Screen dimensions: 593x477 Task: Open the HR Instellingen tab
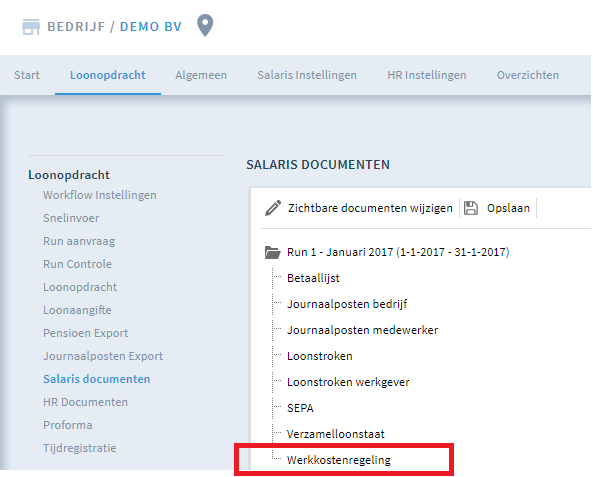click(x=427, y=75)
